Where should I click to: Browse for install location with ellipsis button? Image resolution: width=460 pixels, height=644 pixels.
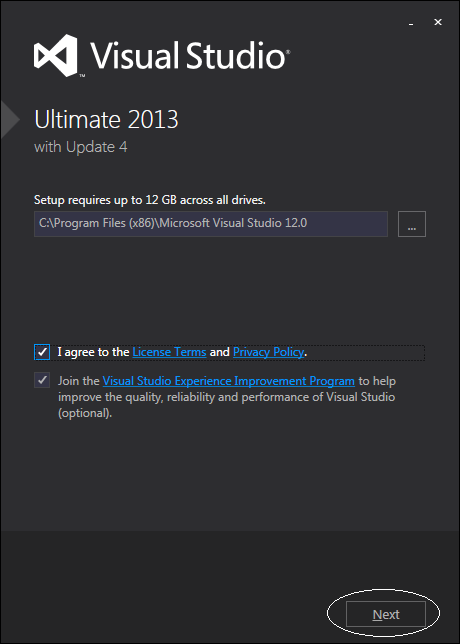(x=412, y=224)
